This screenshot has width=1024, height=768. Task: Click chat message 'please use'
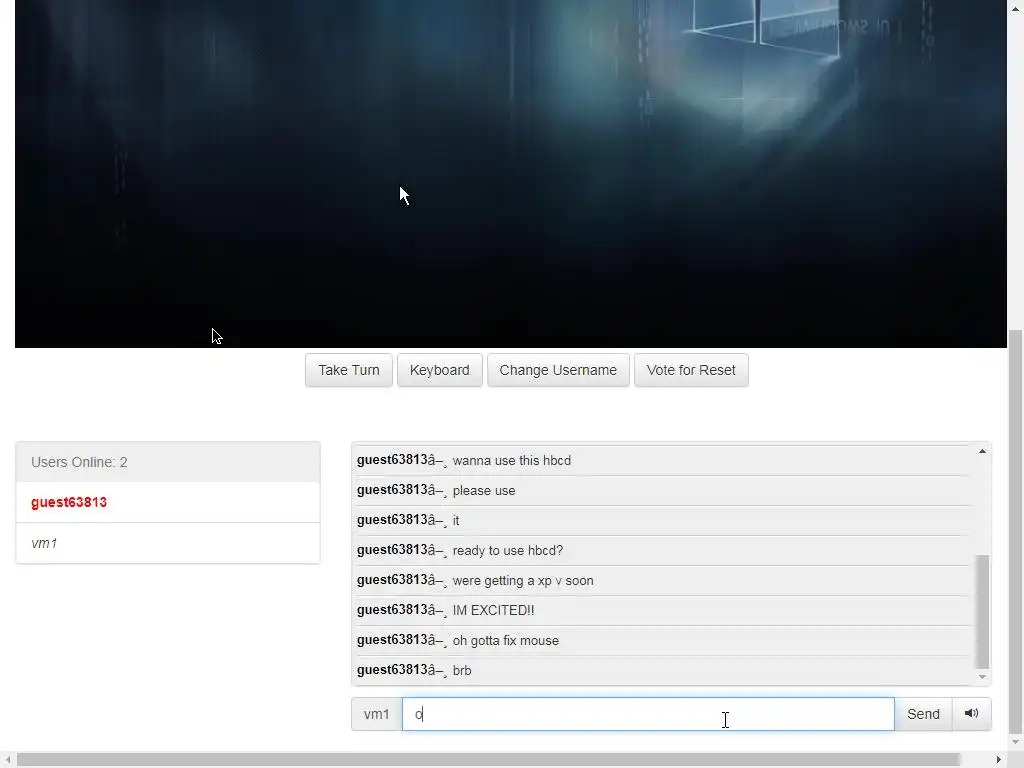click(484, 490)
